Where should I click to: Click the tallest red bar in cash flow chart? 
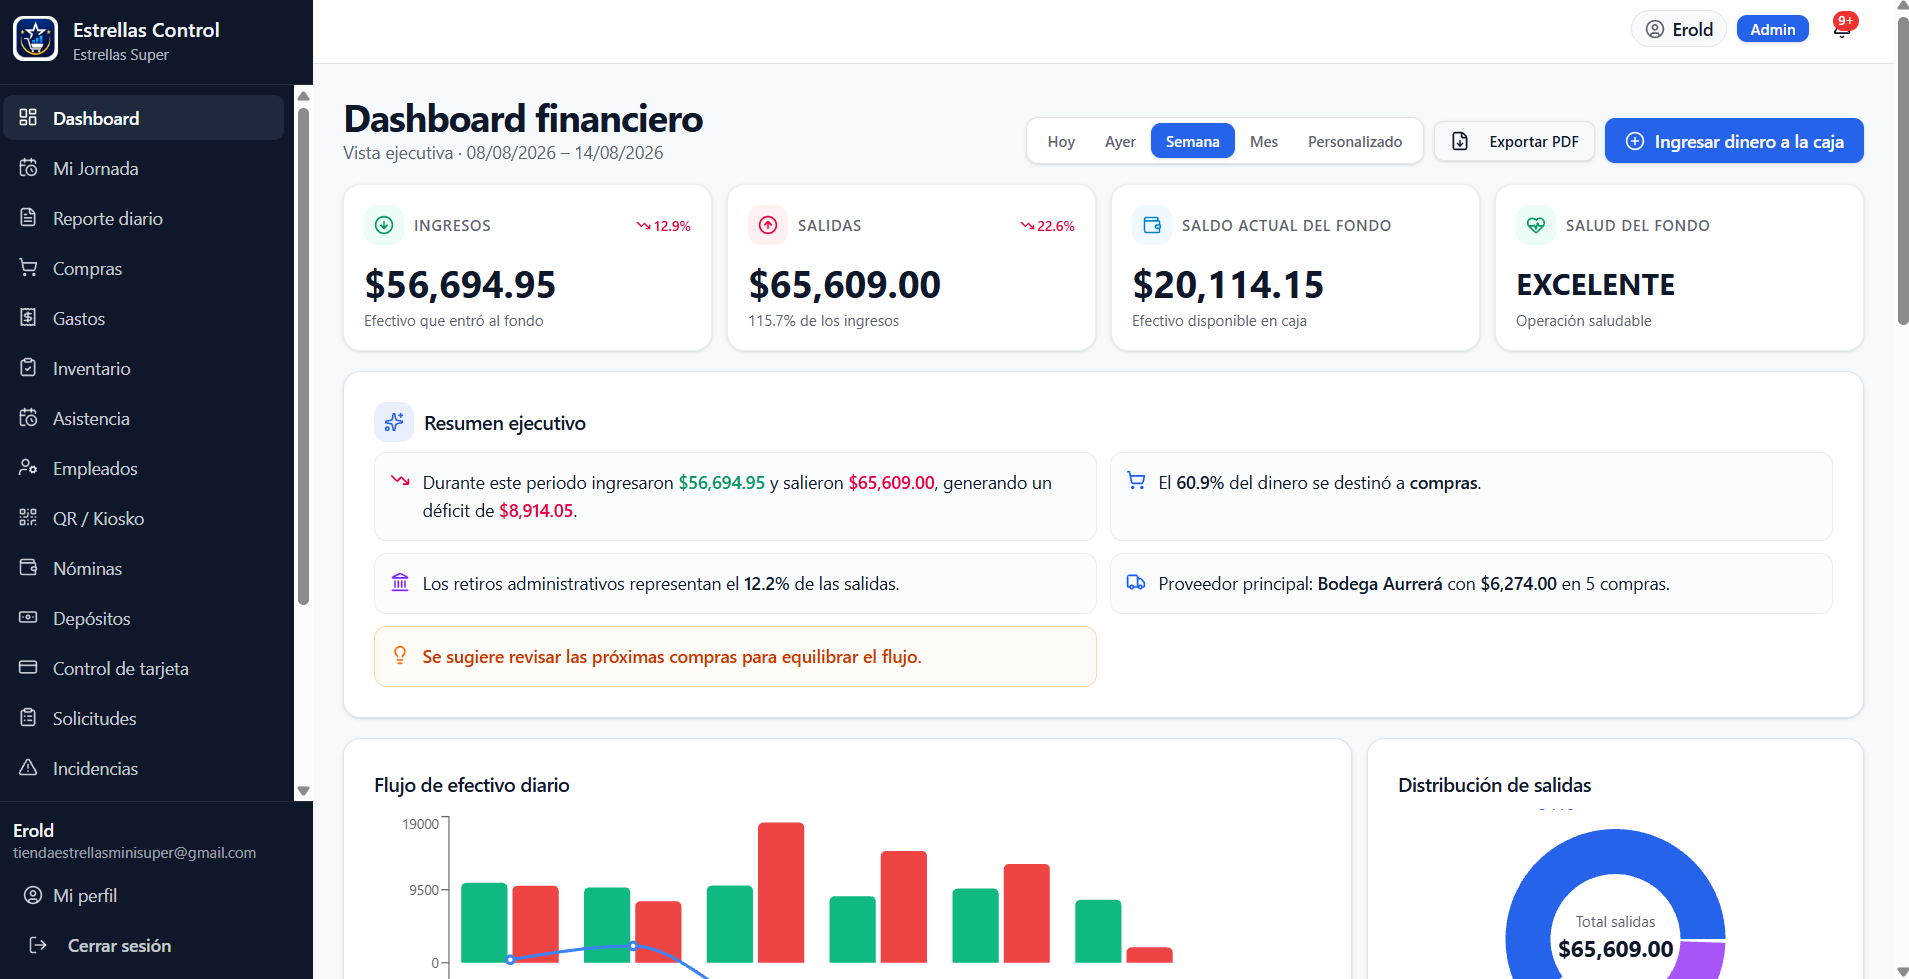(781, 892)
